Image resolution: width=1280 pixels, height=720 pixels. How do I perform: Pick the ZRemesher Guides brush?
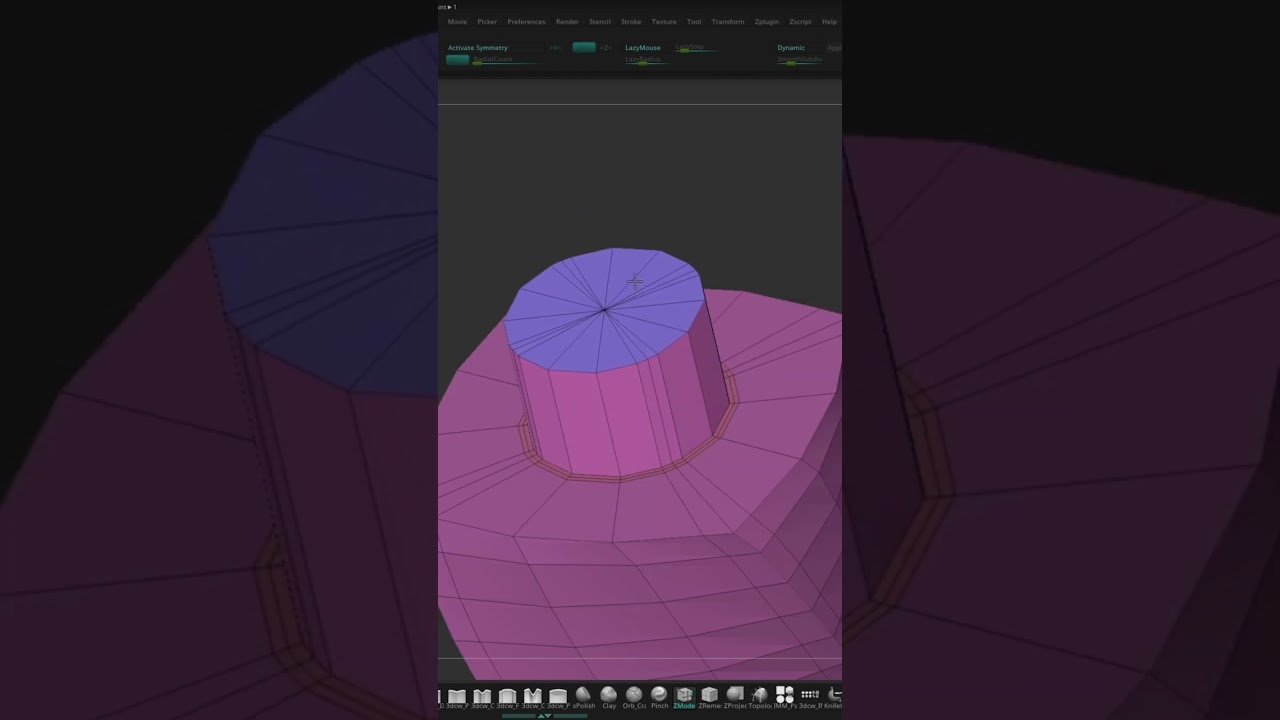(x=710, y=695)
